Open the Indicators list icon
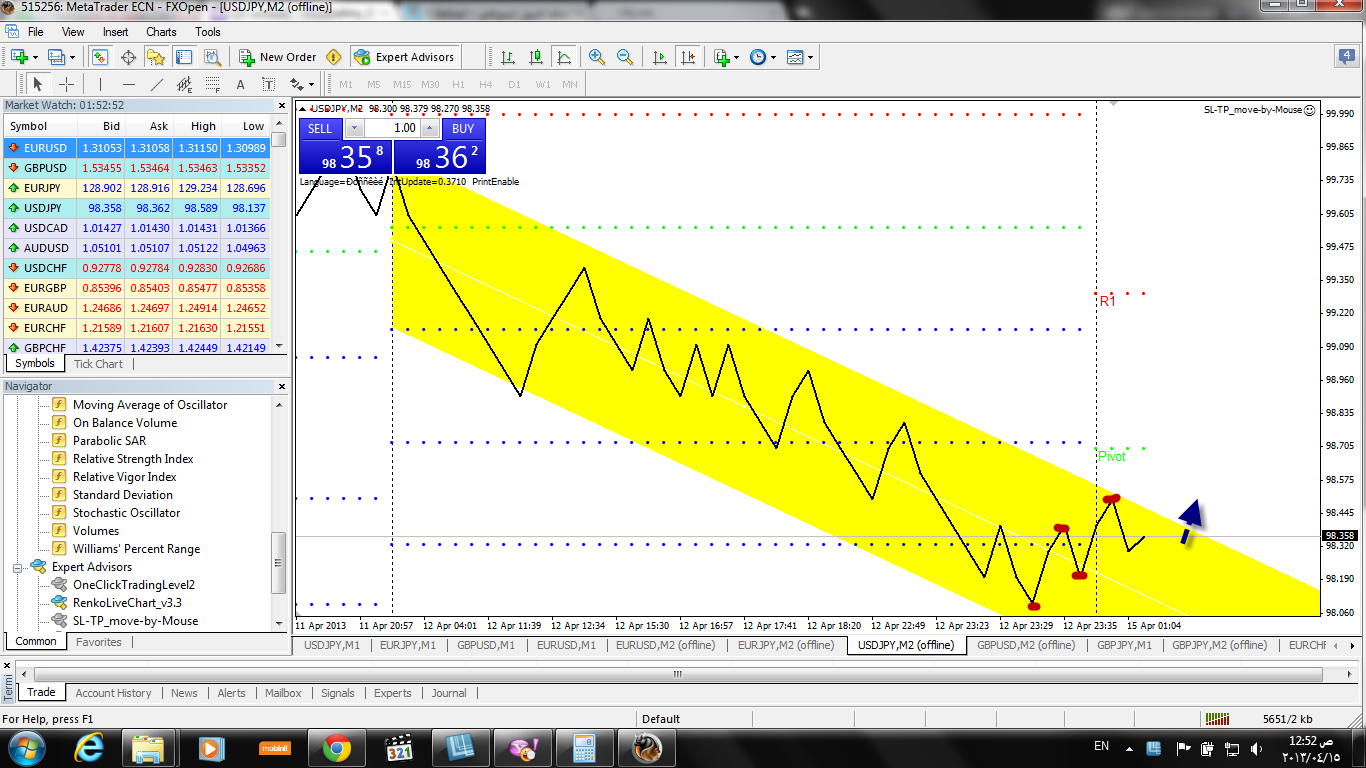The image size is (1366, 768). (722, 57)
